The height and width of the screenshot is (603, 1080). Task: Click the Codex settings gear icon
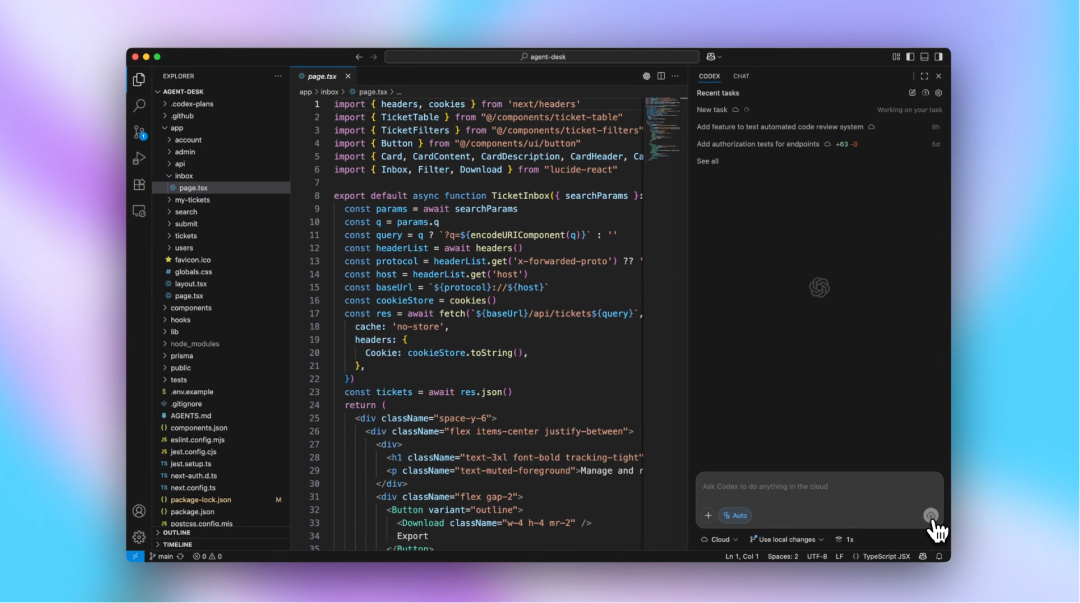(939, 93)
